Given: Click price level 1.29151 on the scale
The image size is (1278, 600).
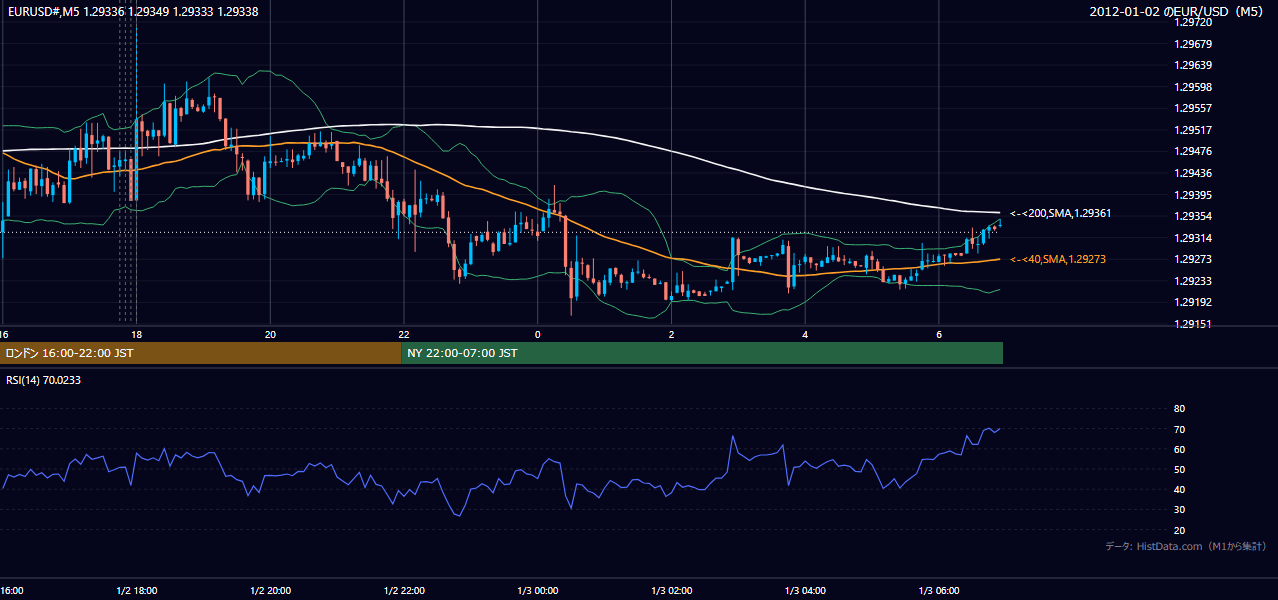Looking at the screenshot, I should [1193, 324].
